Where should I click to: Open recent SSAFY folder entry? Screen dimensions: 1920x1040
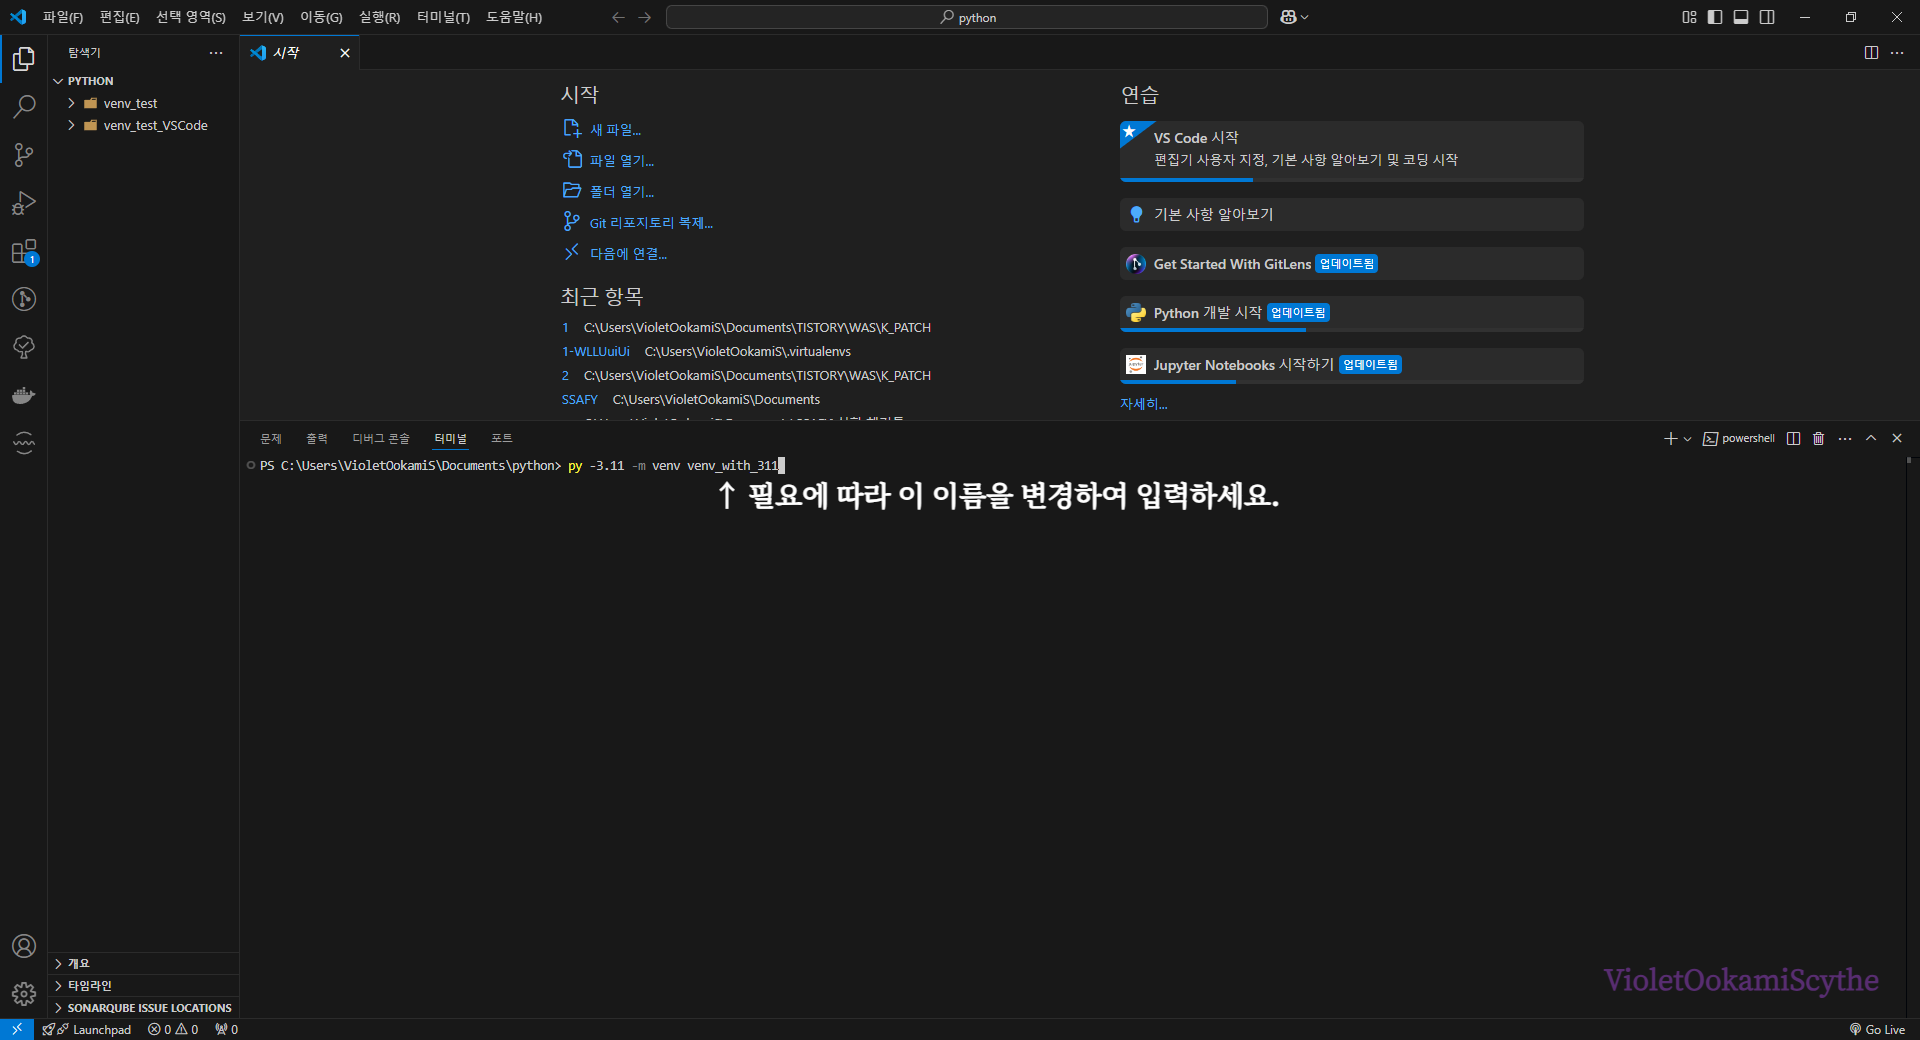coord(580,399)
